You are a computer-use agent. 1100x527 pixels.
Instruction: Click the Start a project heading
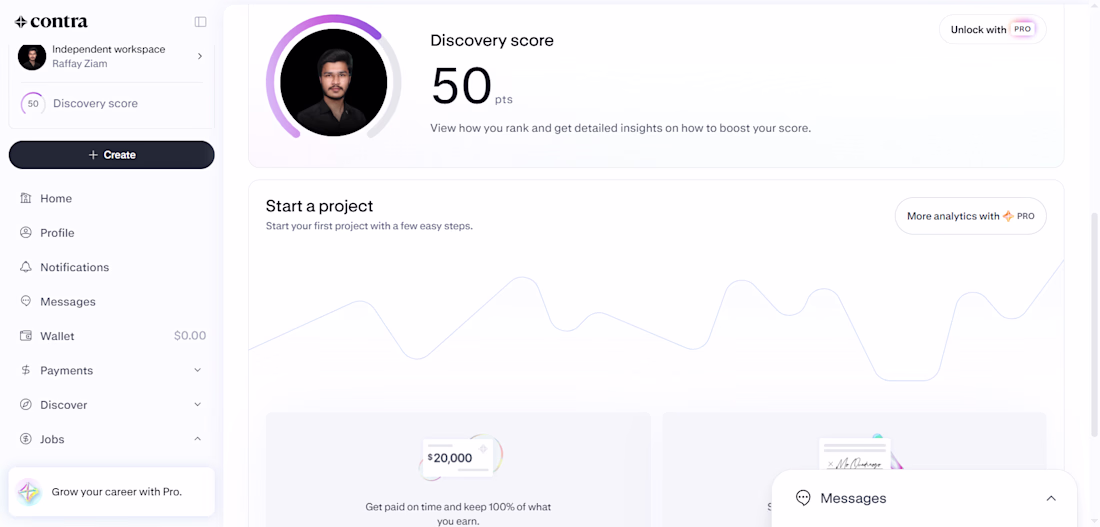click(x=319, y=206)
